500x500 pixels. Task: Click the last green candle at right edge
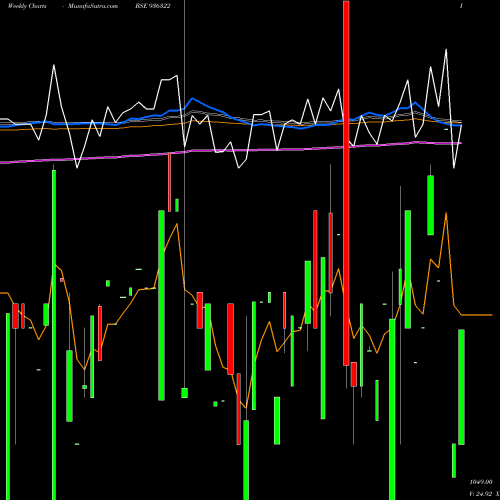pos(461,387)
